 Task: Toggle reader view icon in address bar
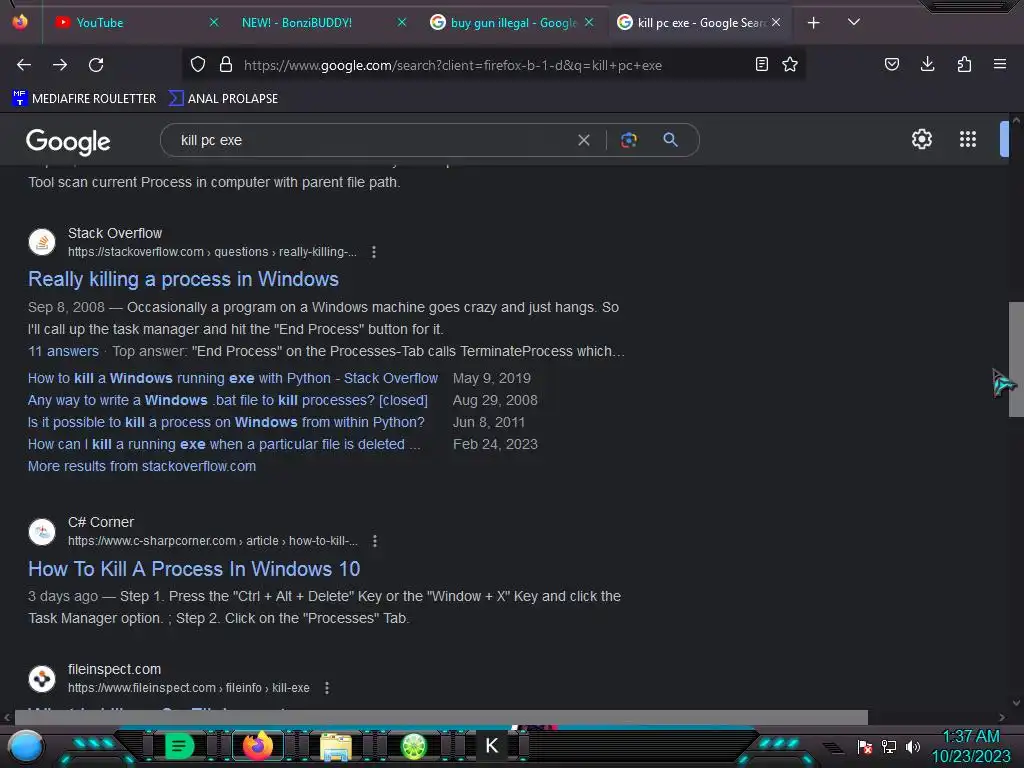(761, 64)
